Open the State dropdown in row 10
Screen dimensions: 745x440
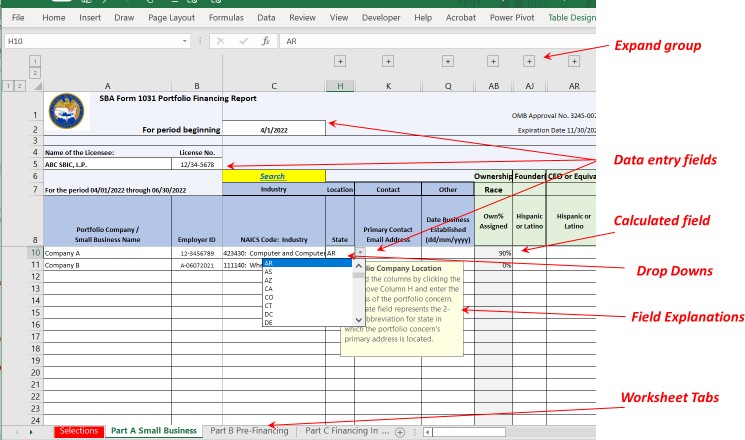coord(360,254)
